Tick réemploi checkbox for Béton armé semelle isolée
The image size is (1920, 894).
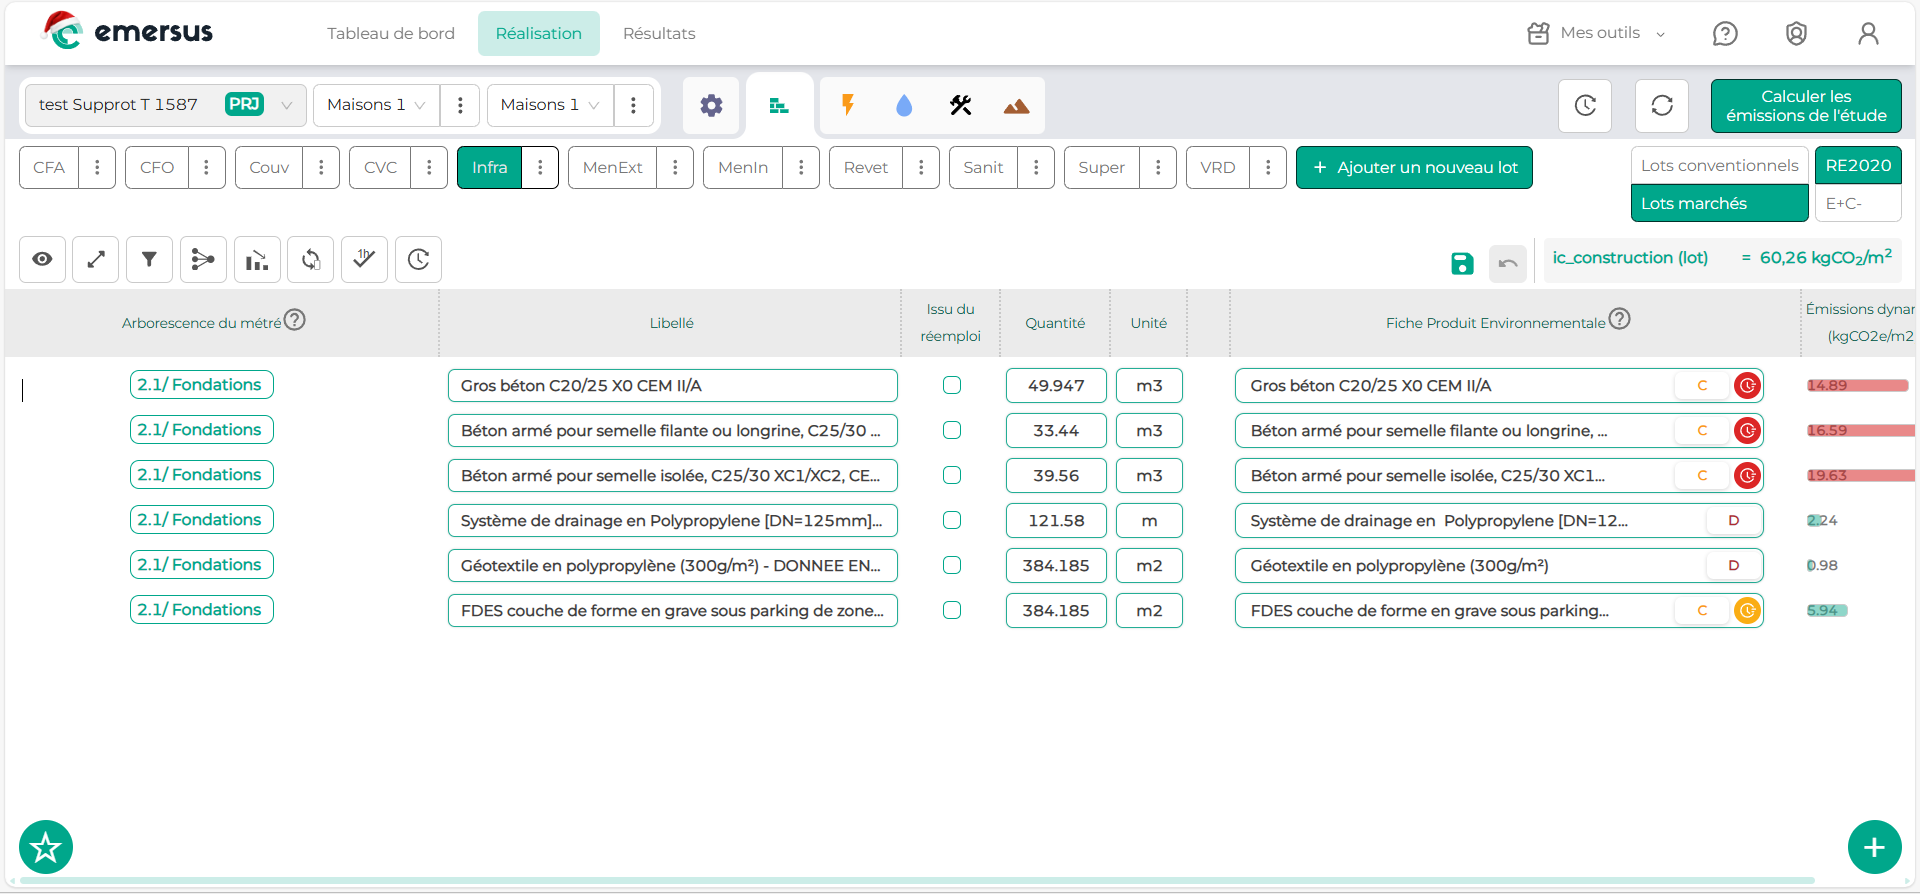click(952, 475)
